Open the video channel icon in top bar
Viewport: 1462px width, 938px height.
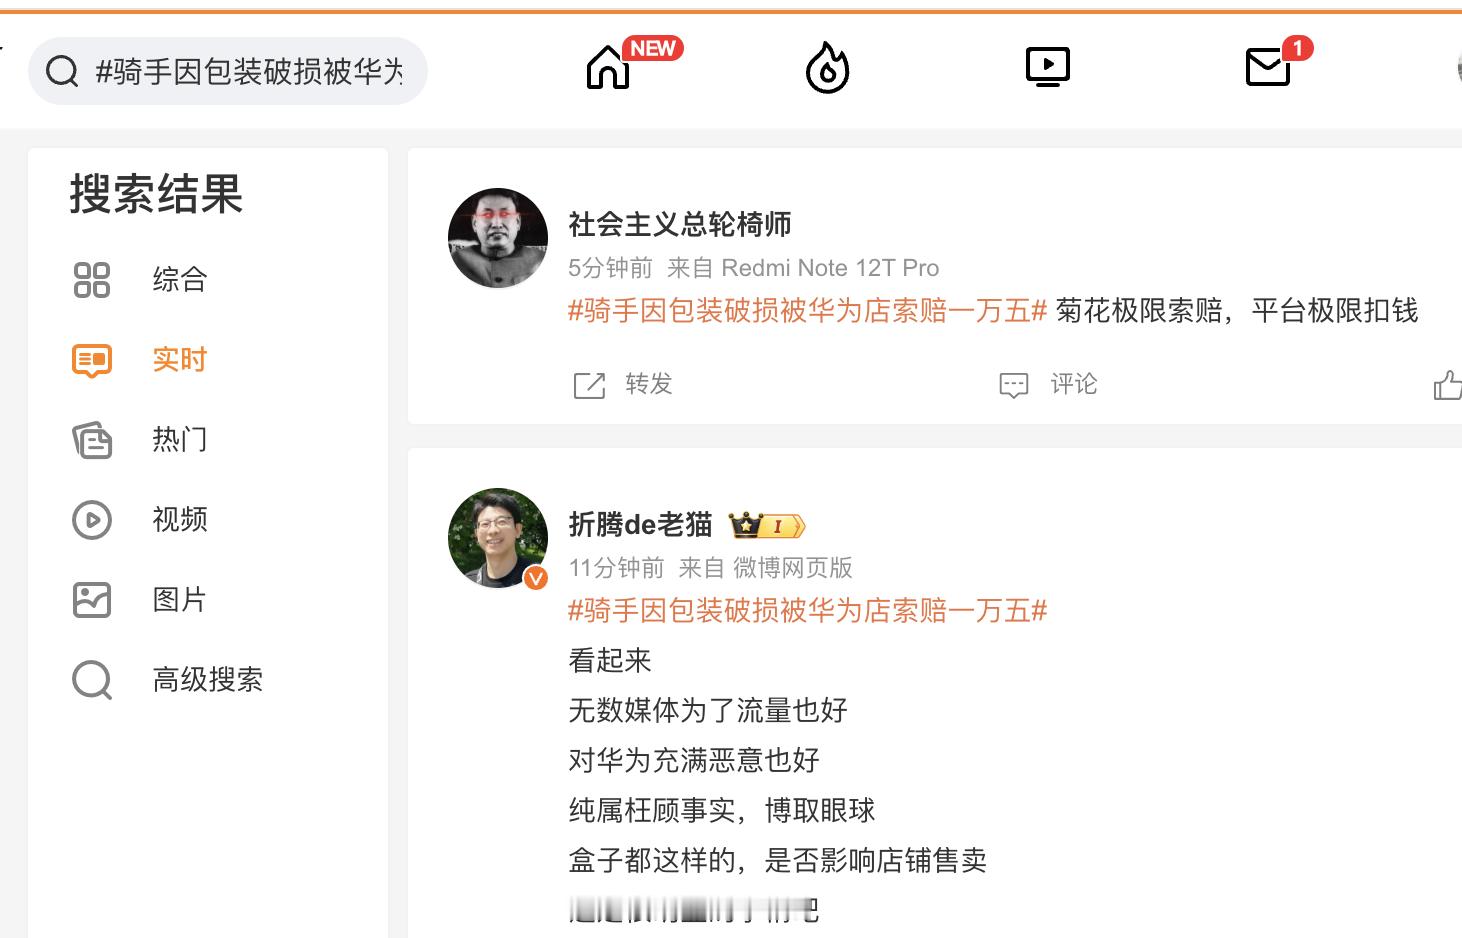coord(1048,67)
